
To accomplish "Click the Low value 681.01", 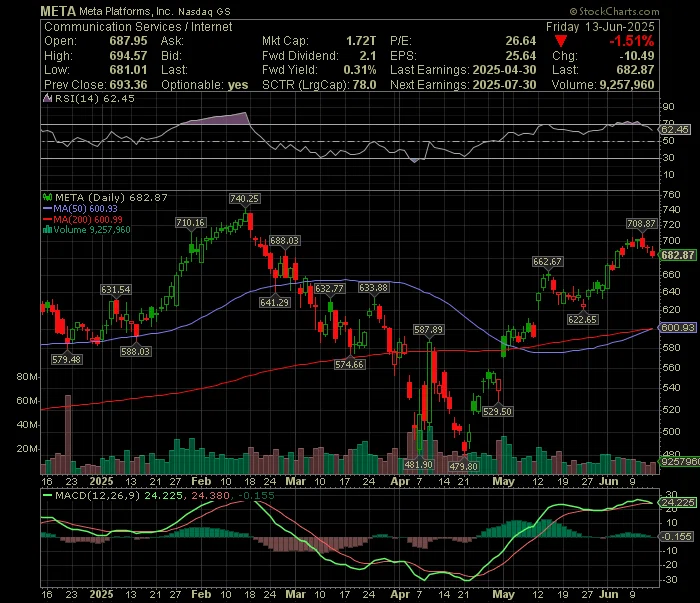I will coord(128,70).
